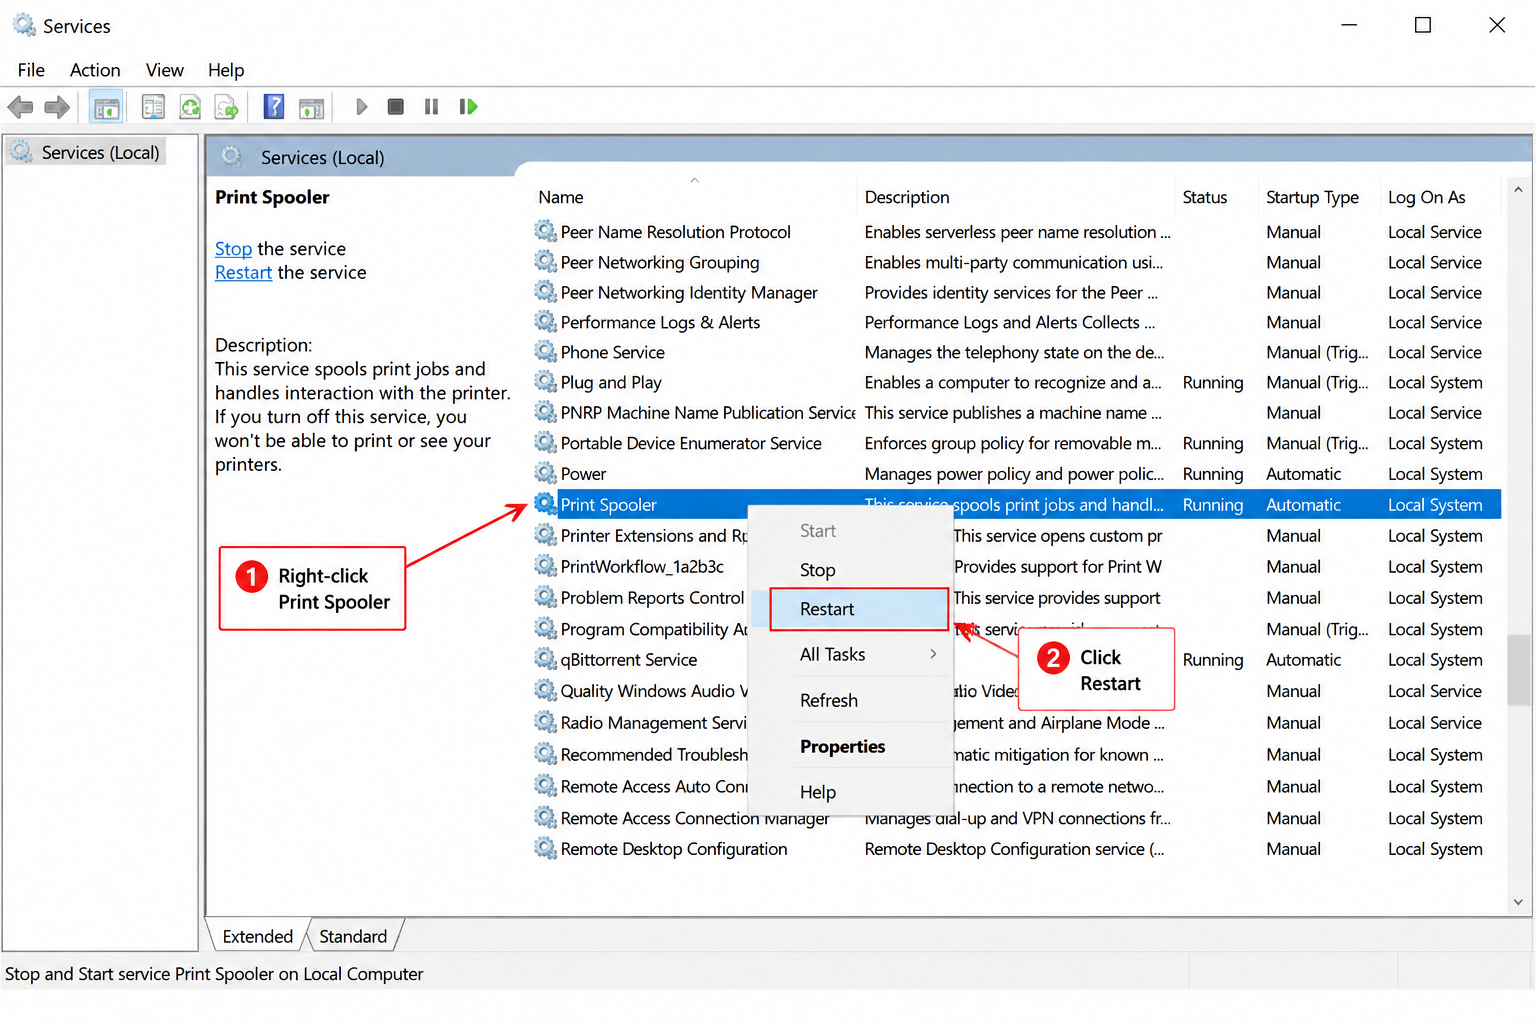This screenshot has width=1536, height=1024.
Task: Select the Radio Management Service row
Action: pyautogui.click(x=1016, y=722)
